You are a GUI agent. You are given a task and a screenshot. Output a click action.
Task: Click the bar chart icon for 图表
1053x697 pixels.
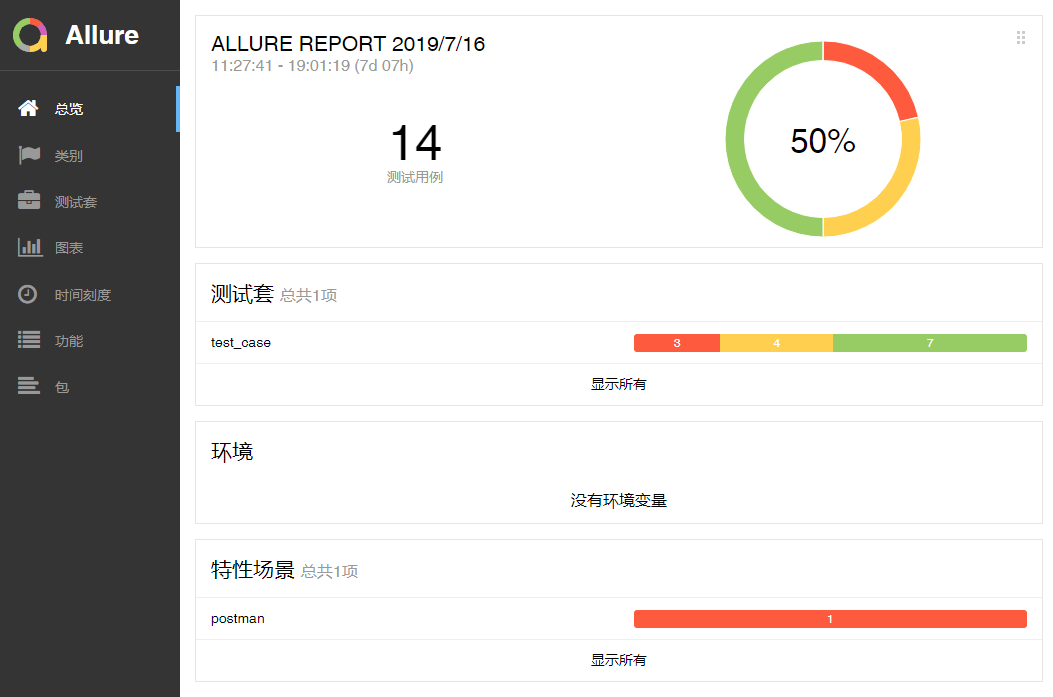pyautogui.click(x=30, y=247)
